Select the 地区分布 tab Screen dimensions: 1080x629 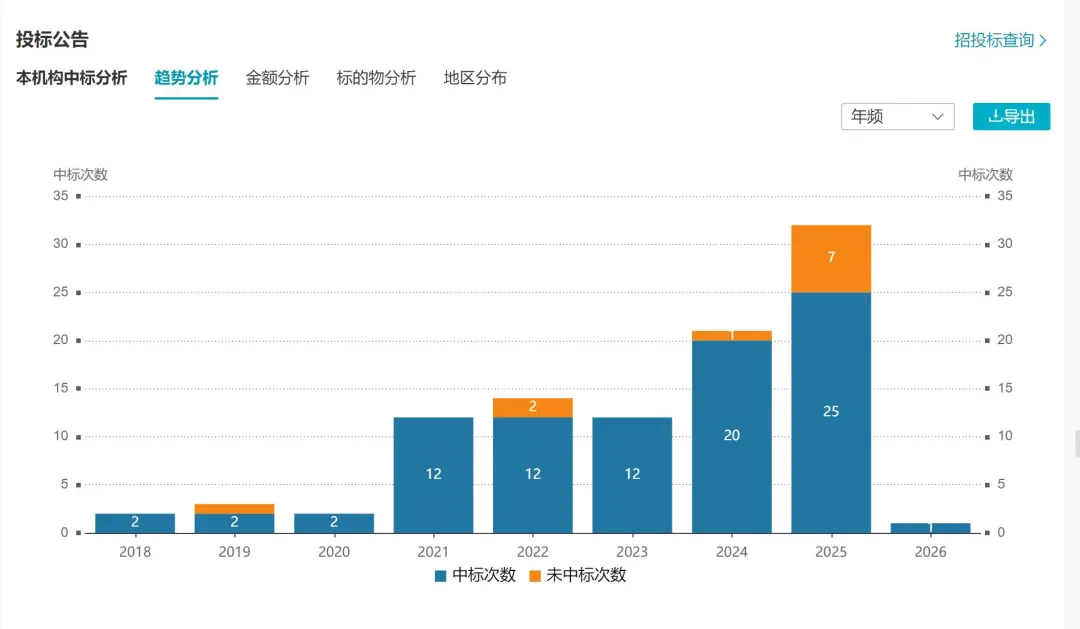pyautogui.click(x=475, y=78)
